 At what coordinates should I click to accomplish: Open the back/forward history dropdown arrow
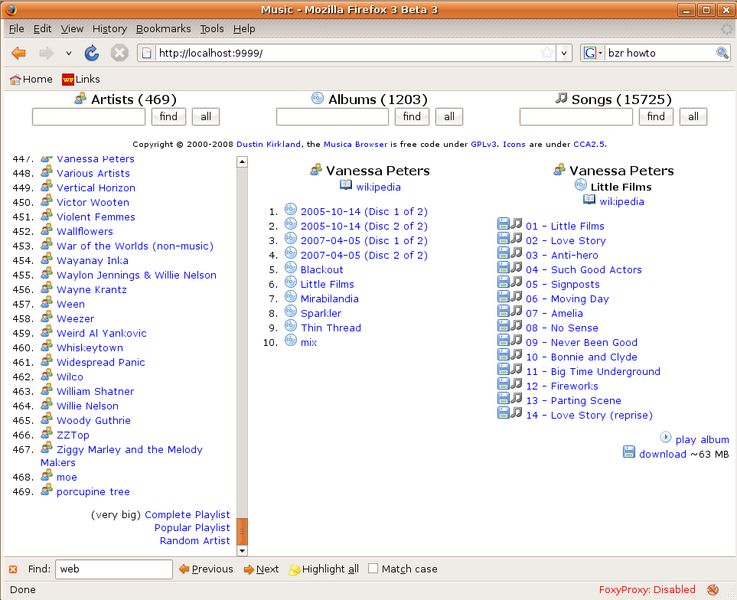(x=69, y=53)
